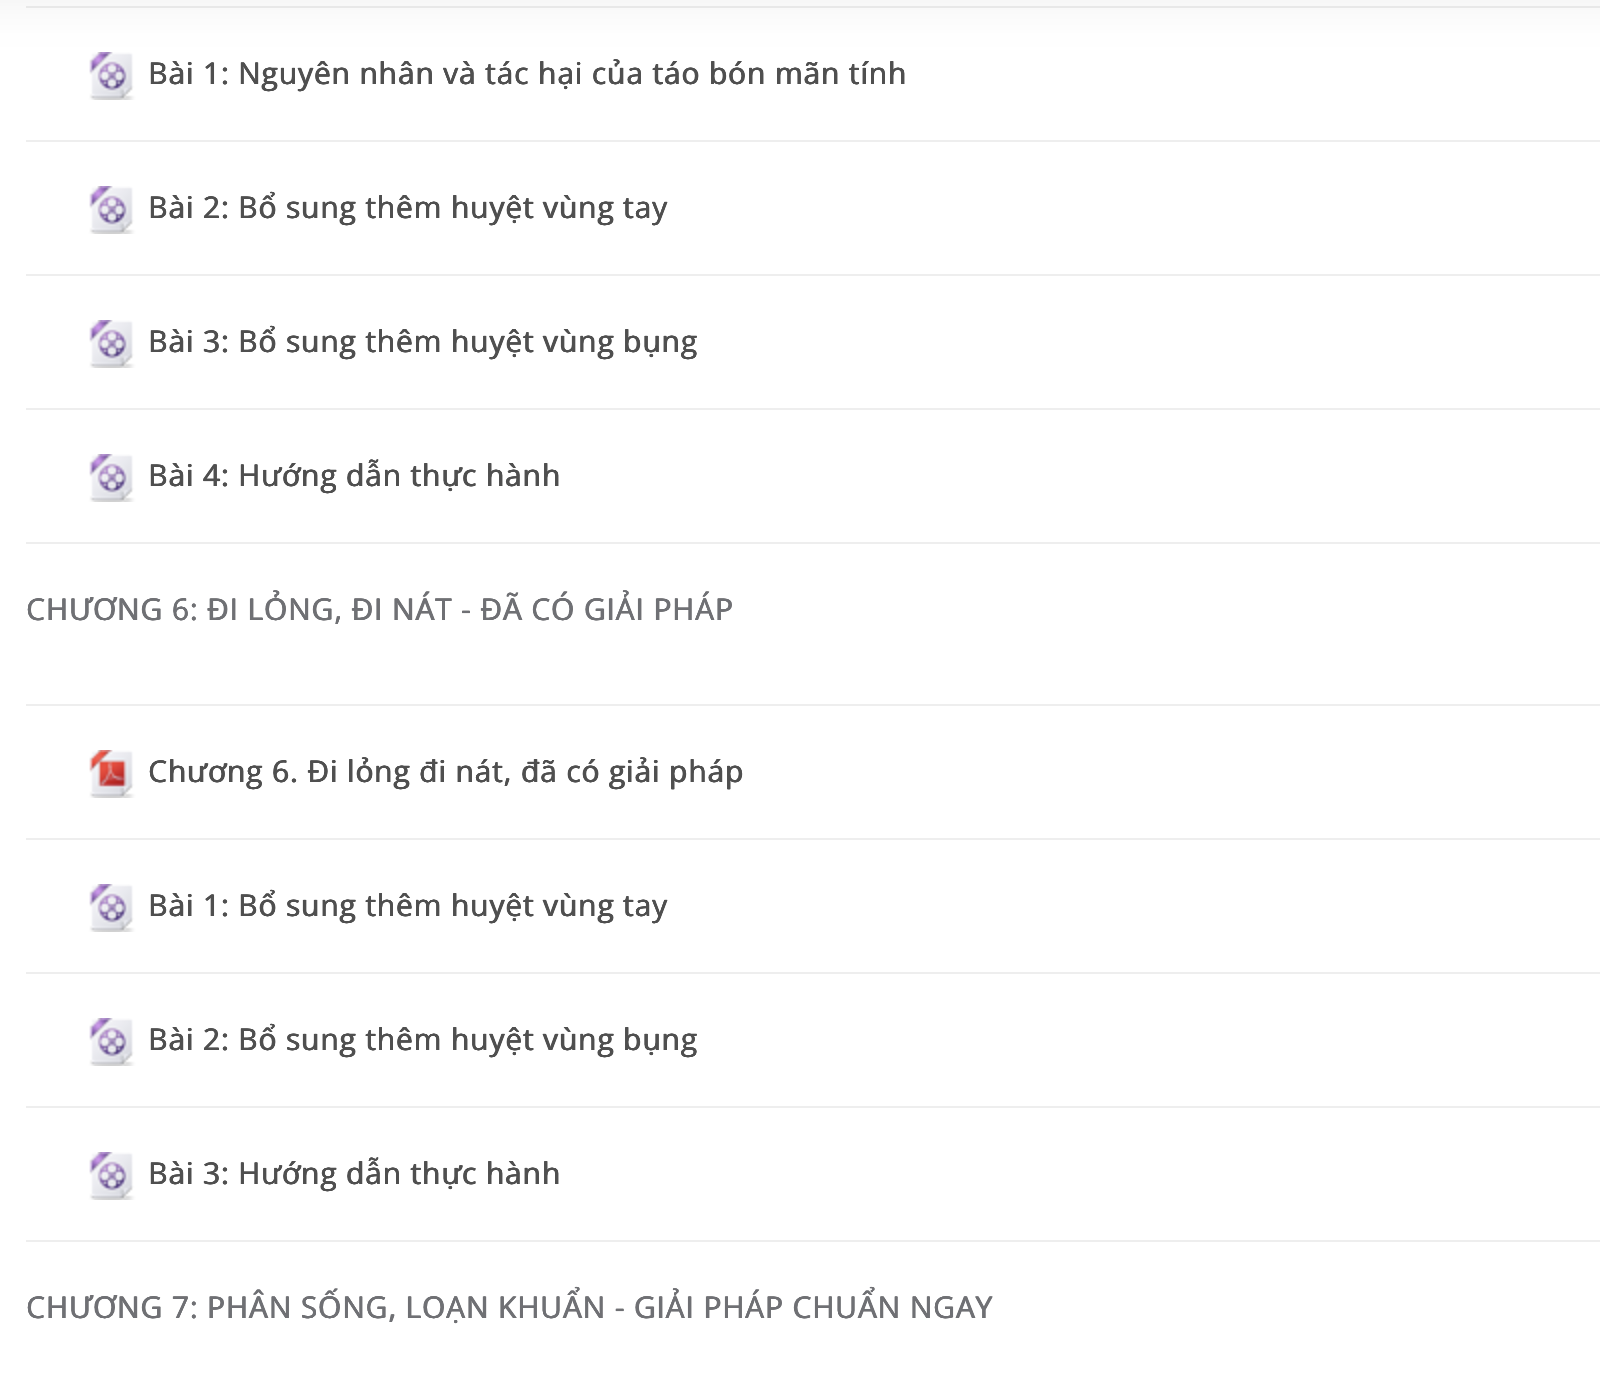Click video icon of Chương 6 Bài 2 vùng bụng
Screen dimensions: 1600x1380
[x=111, y=1041]
